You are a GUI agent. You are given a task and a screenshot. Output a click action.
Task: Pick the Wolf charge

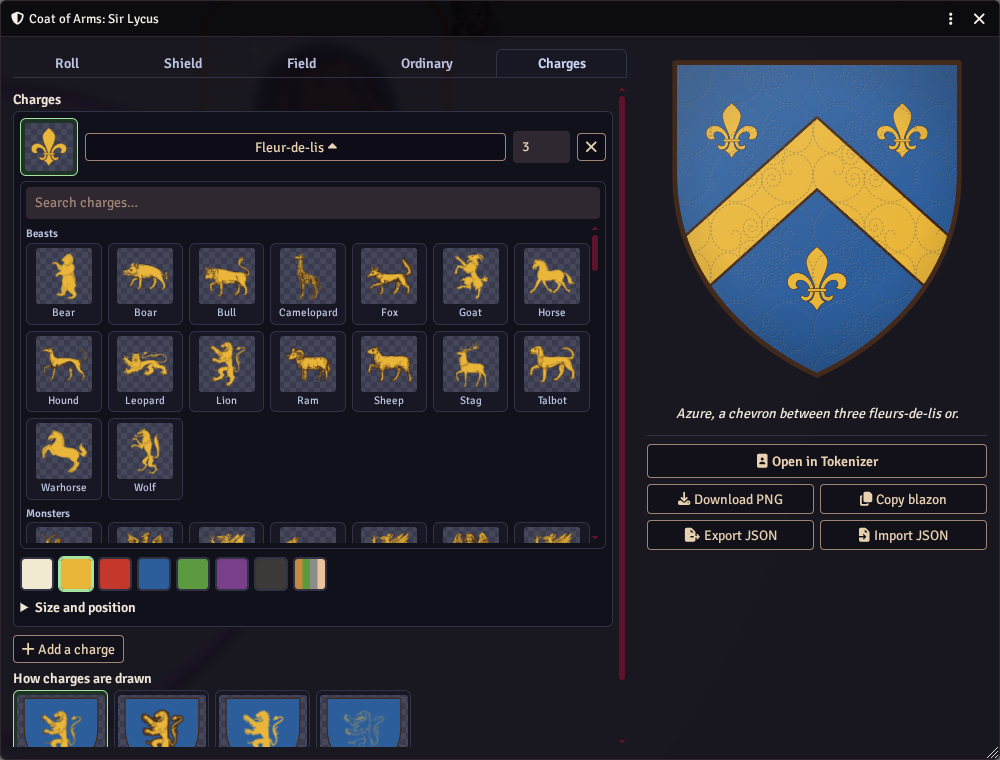[x=145, y=458]
